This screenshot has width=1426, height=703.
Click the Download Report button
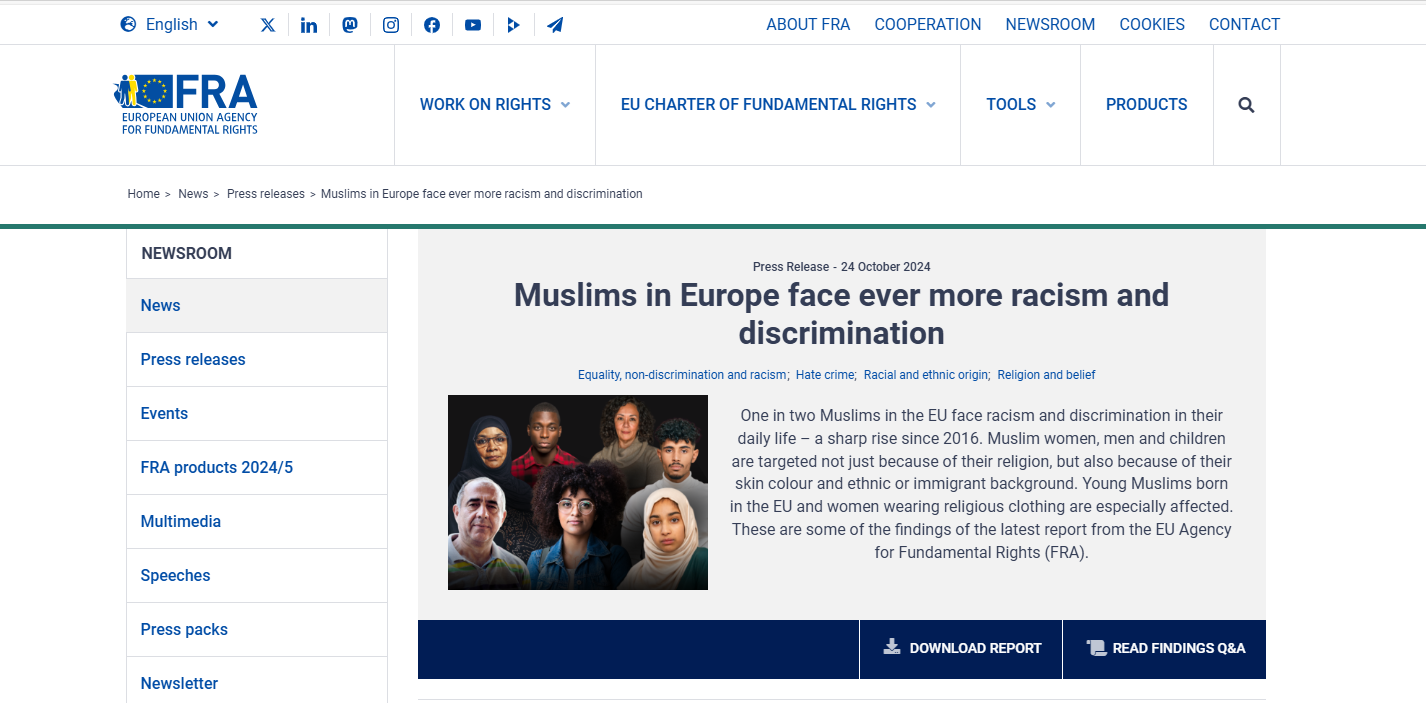pos(962,649)
